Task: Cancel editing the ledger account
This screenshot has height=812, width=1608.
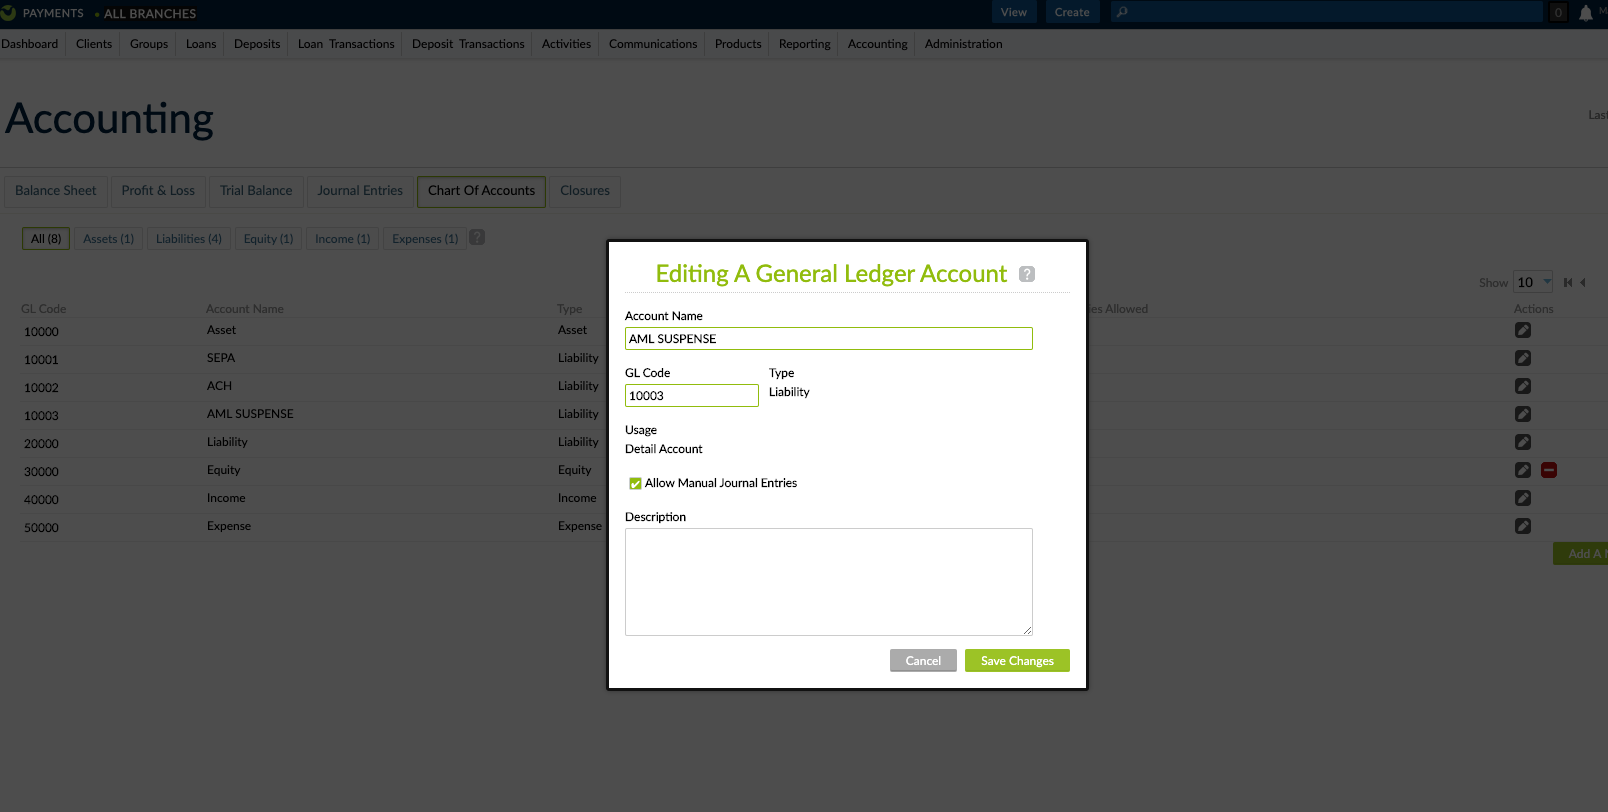Action: click(922, 661)
